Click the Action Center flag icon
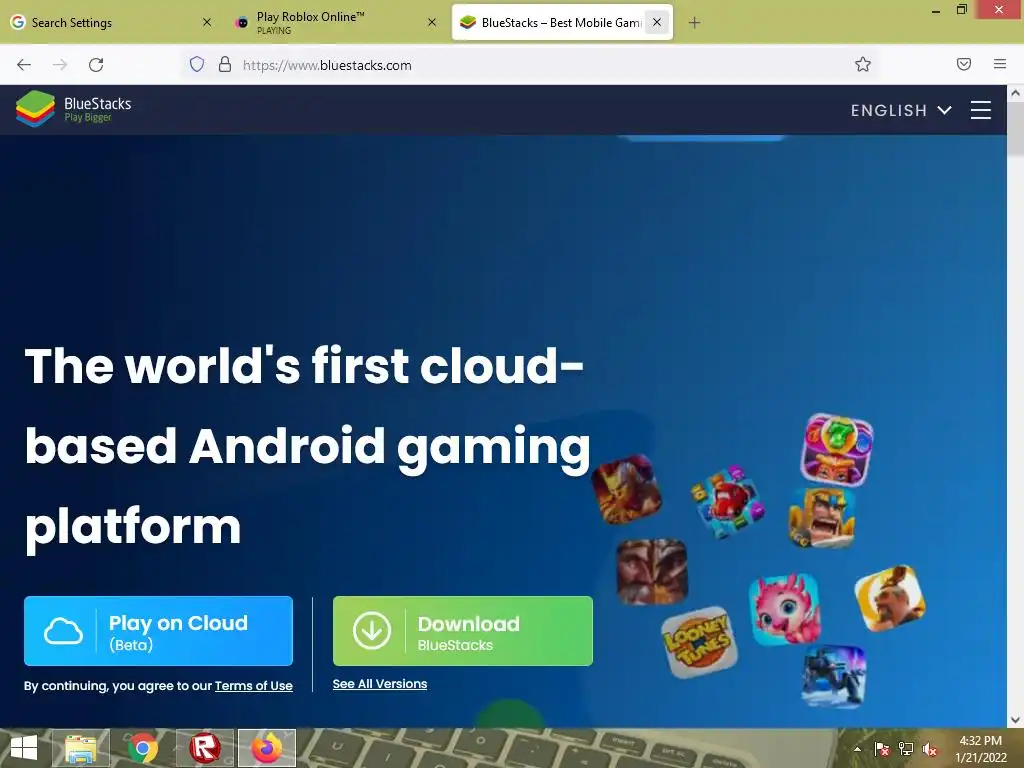Image resolution: width=1024 pixels, height=768 pixels. 882,749
